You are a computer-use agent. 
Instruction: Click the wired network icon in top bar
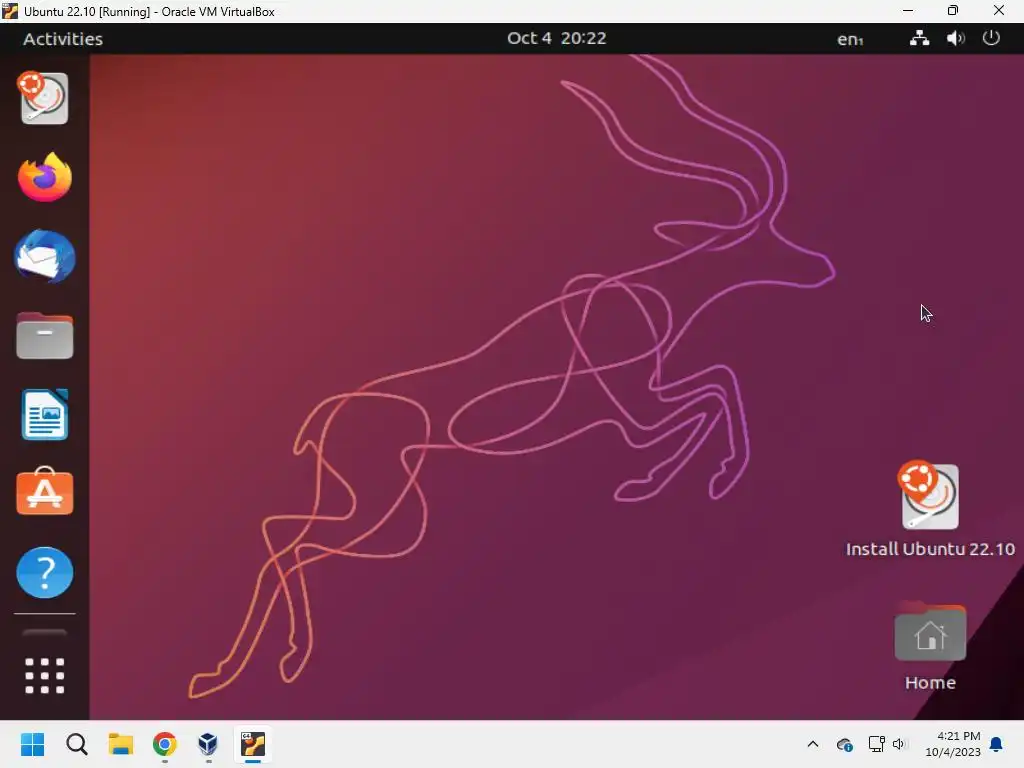920,39
